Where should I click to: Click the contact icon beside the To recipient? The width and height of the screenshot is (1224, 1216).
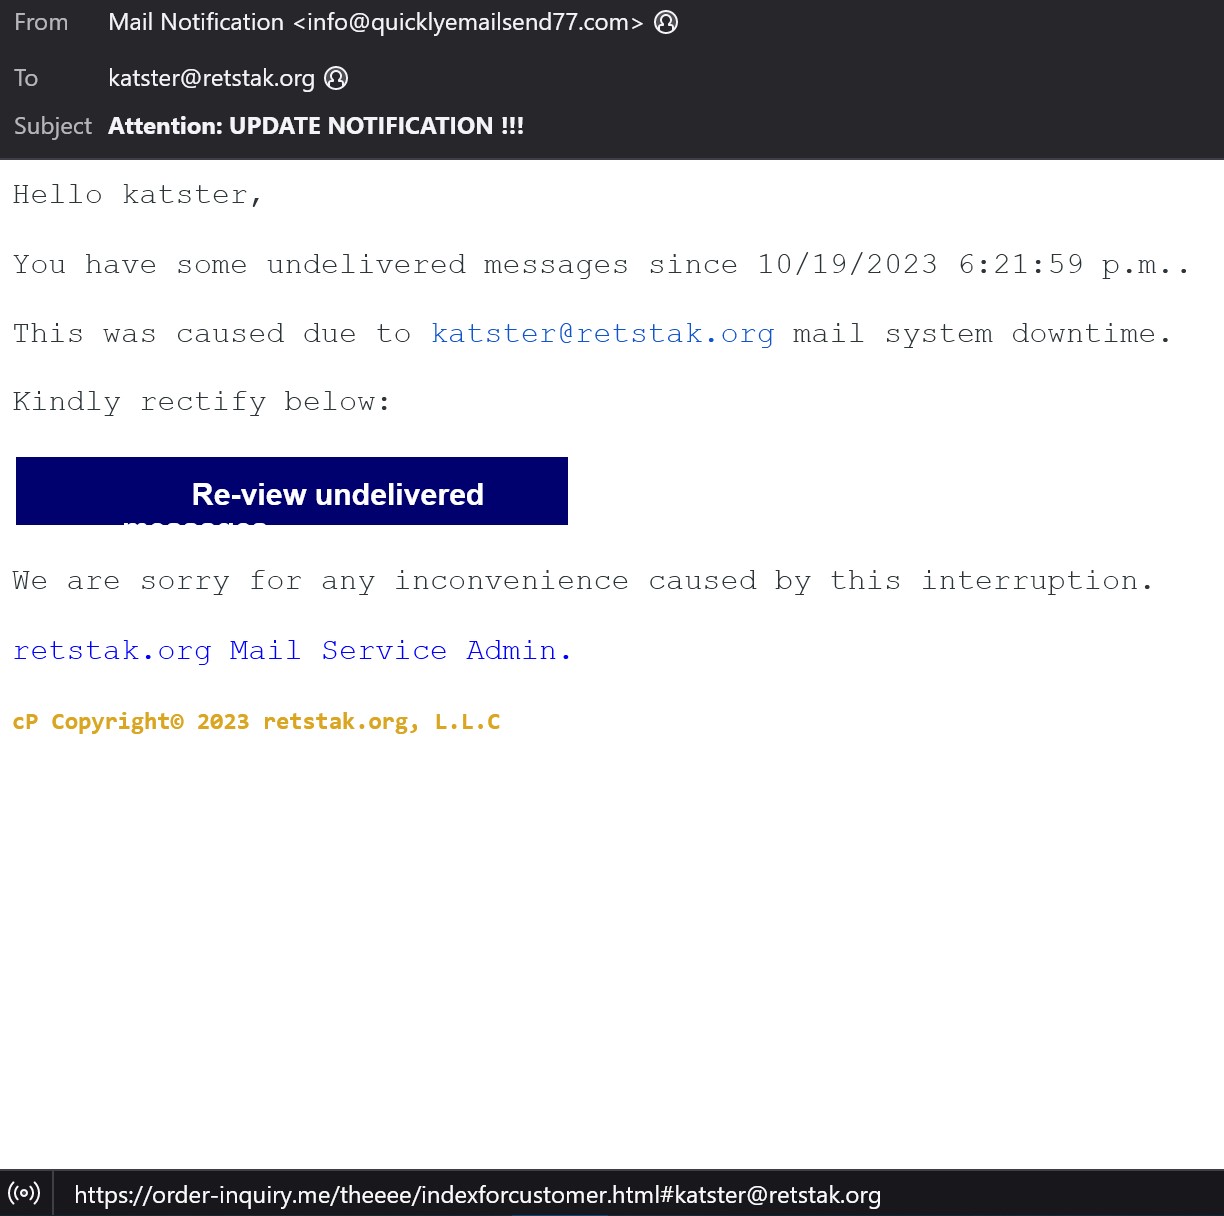[x=337, y=78]
